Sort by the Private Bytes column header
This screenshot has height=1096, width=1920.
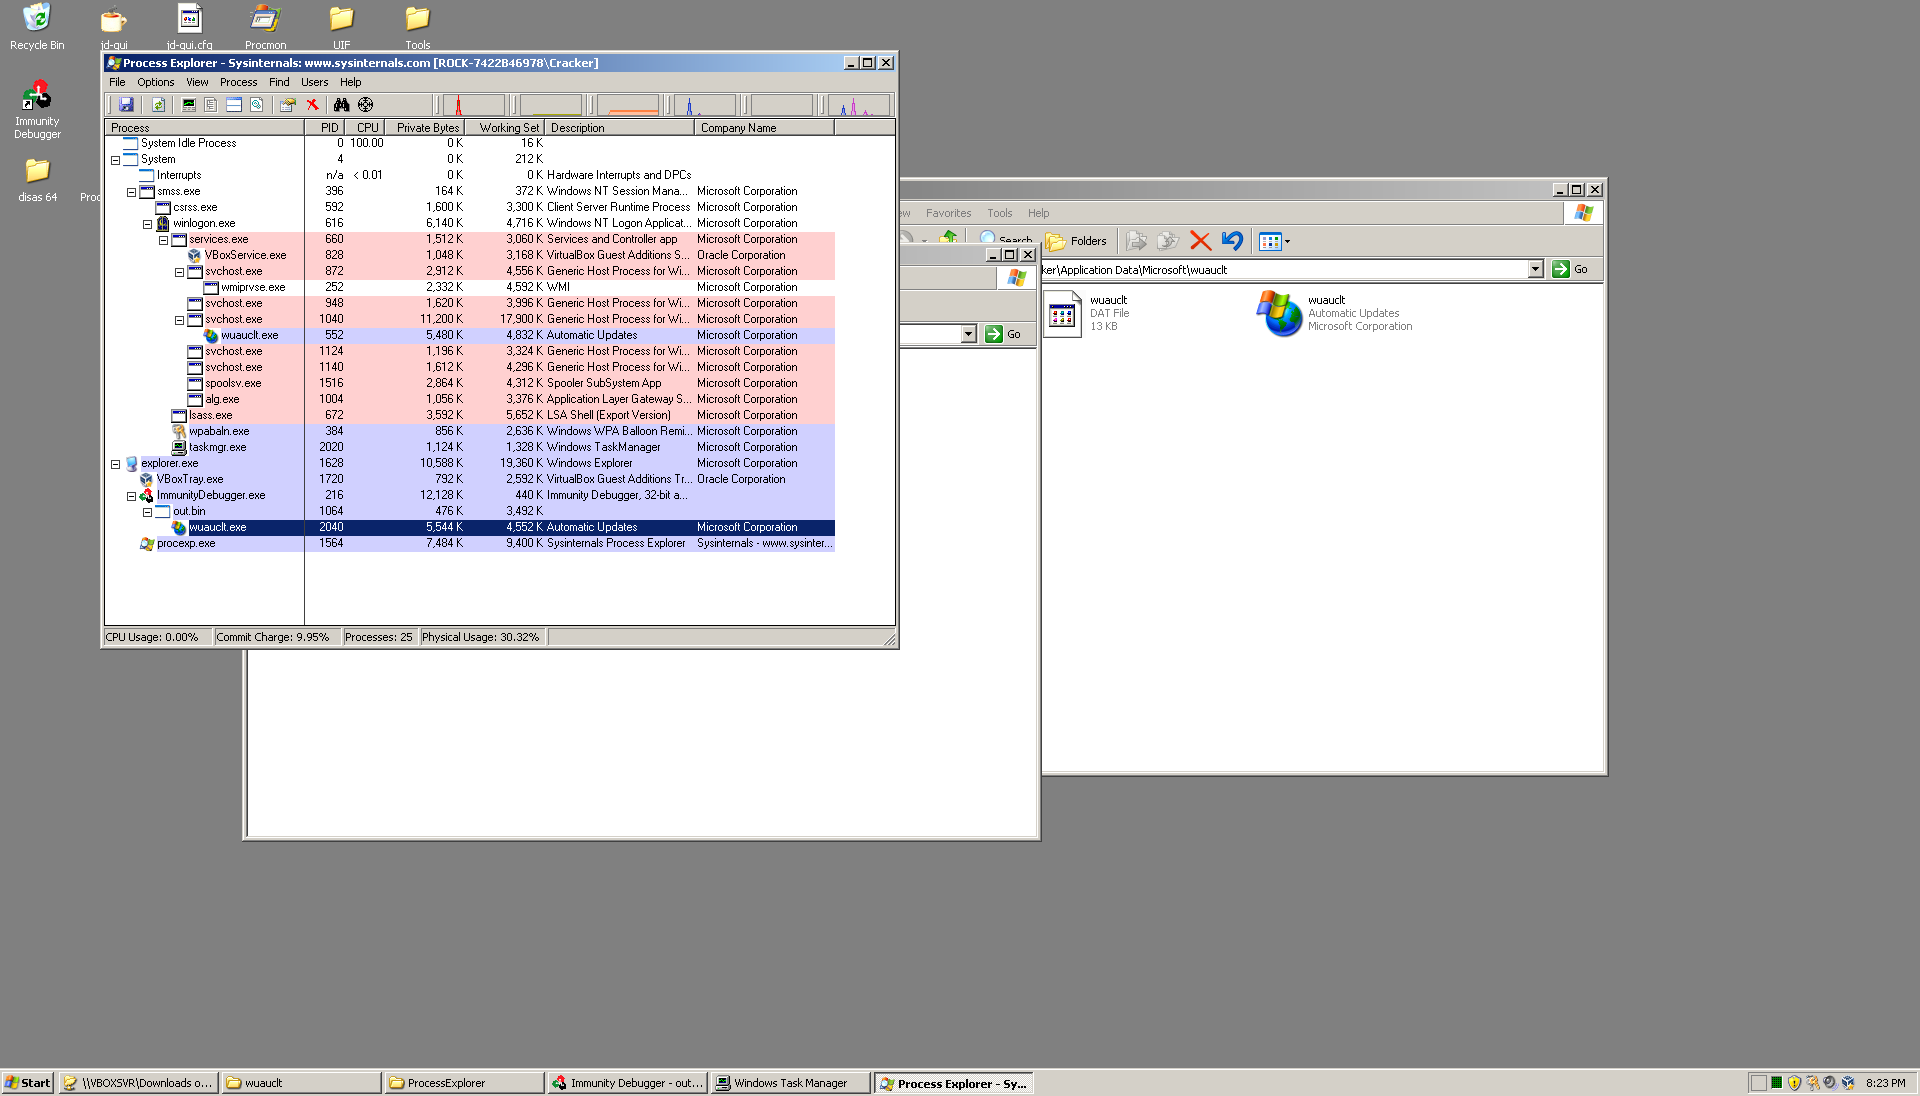425,128
